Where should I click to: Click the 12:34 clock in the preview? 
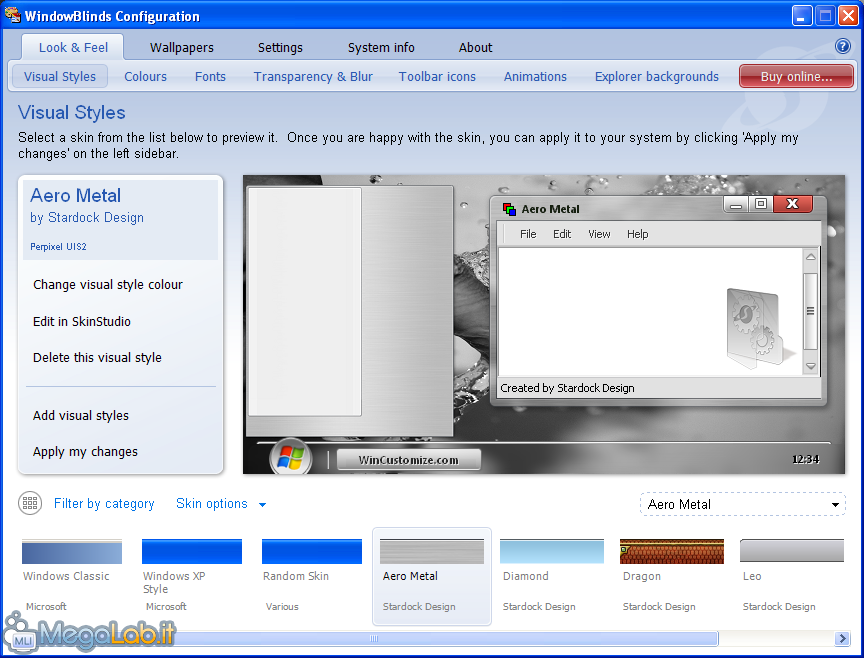[806, 459]
